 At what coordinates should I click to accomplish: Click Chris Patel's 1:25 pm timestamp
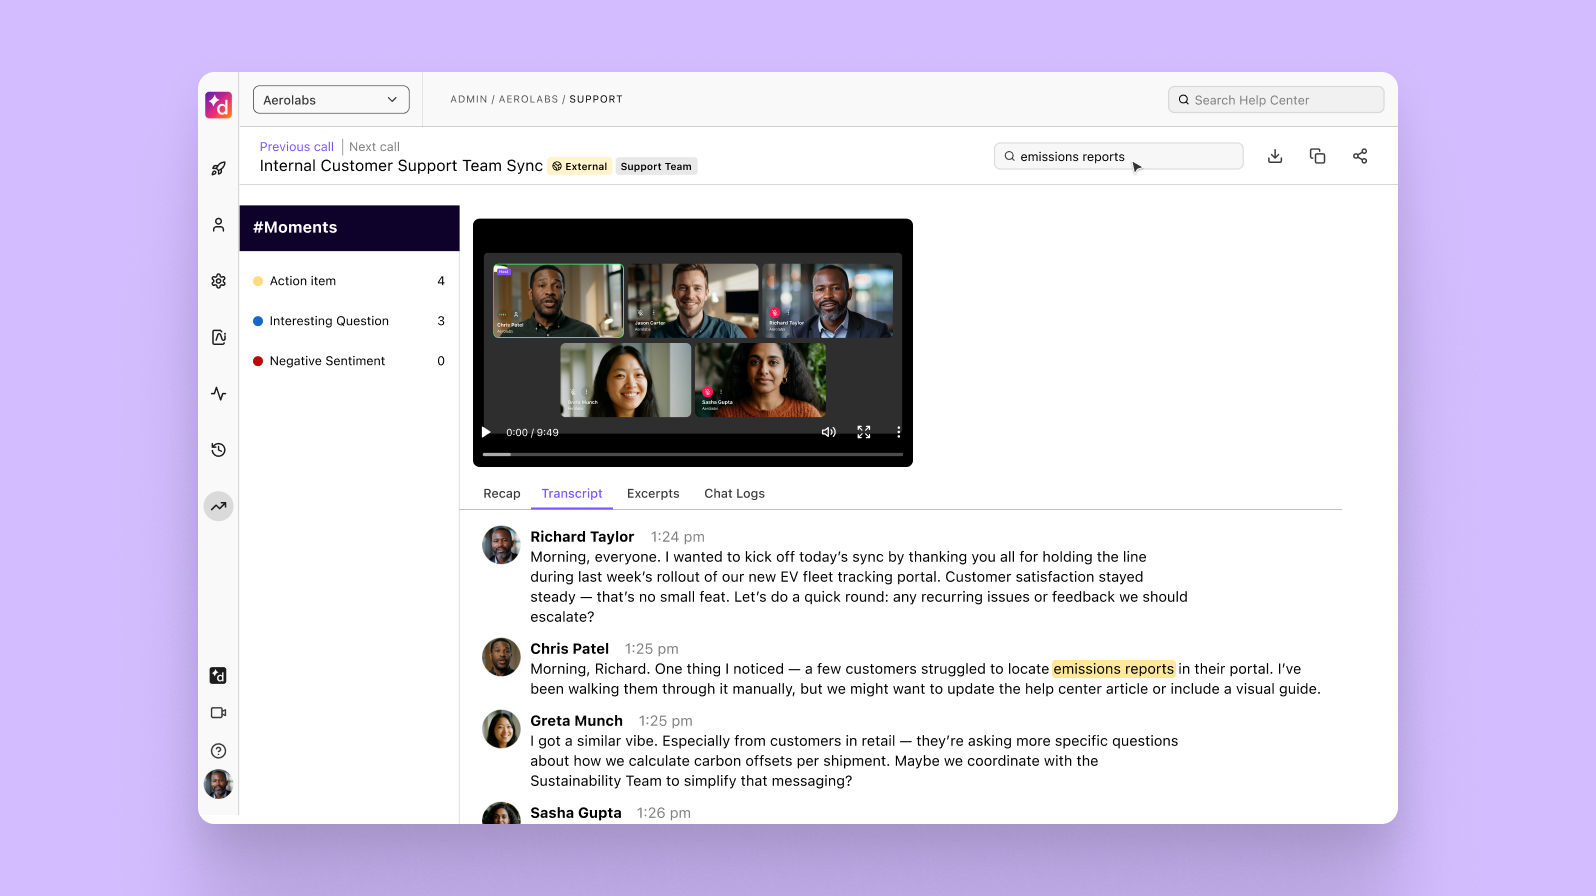point(652,649)
